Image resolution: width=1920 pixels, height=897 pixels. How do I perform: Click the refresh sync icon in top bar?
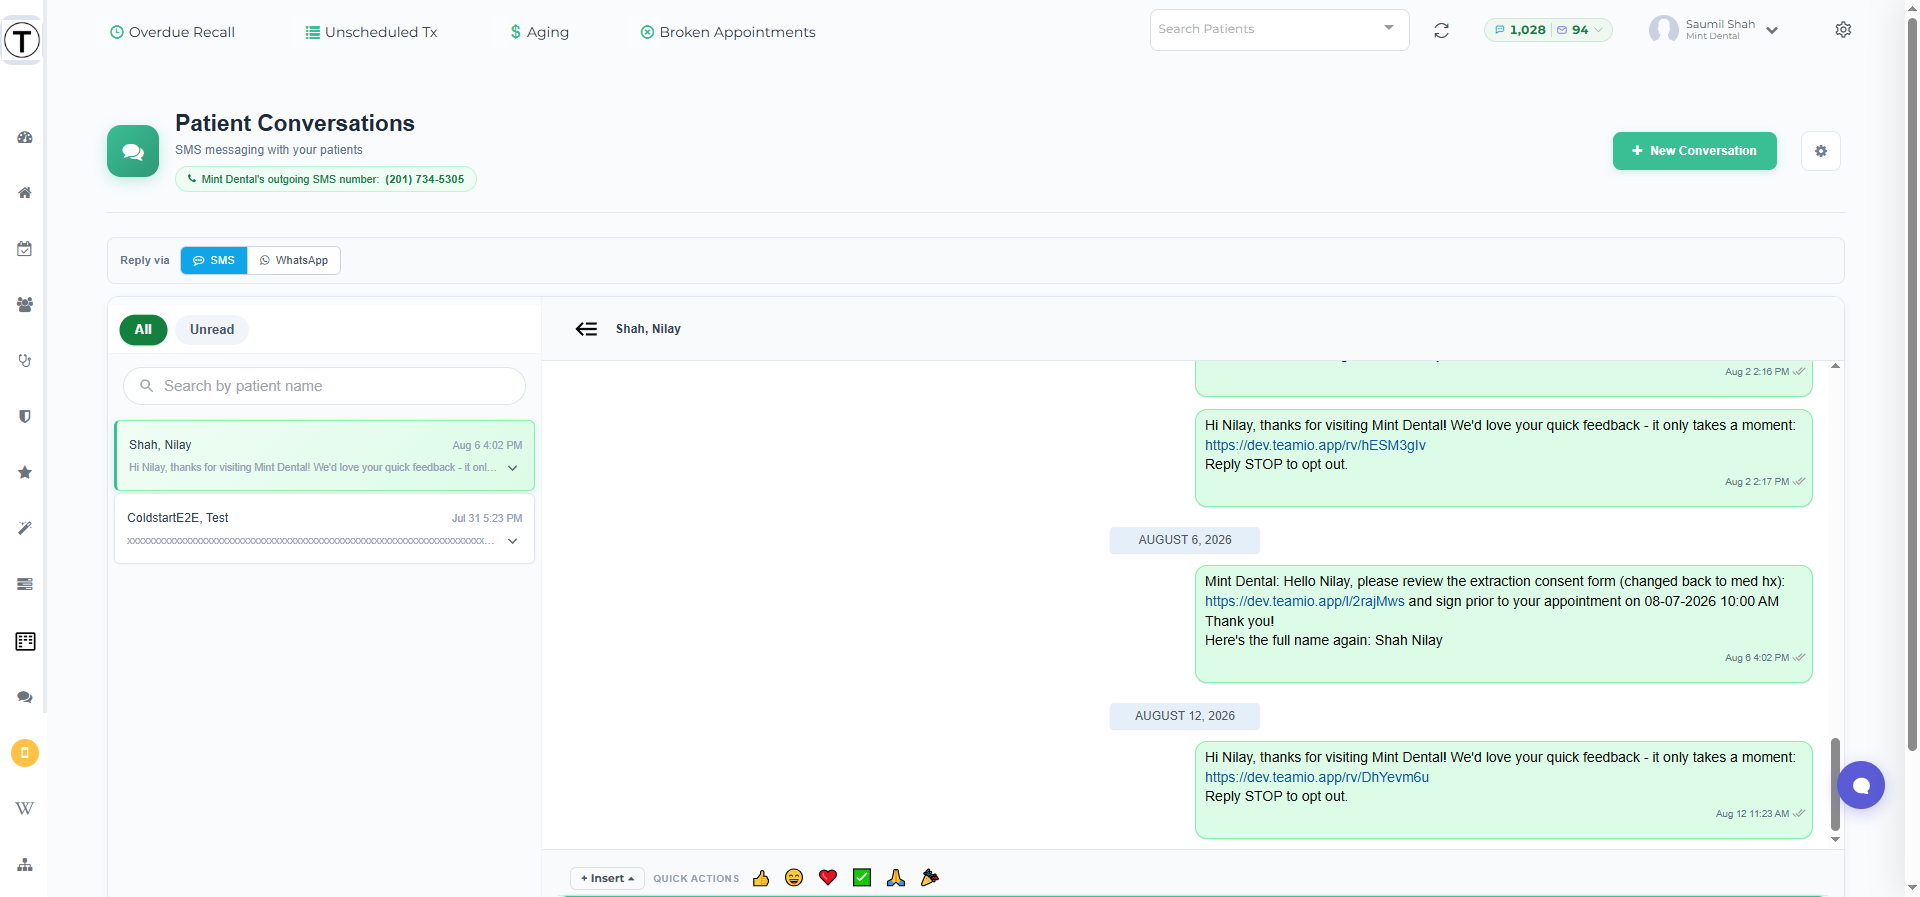(x=1441, y=31)
